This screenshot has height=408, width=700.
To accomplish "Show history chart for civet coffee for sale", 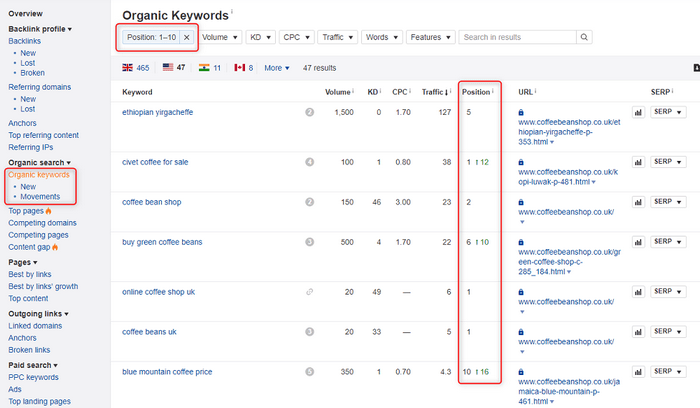I will pyautogui.click(x=638, y=162).
